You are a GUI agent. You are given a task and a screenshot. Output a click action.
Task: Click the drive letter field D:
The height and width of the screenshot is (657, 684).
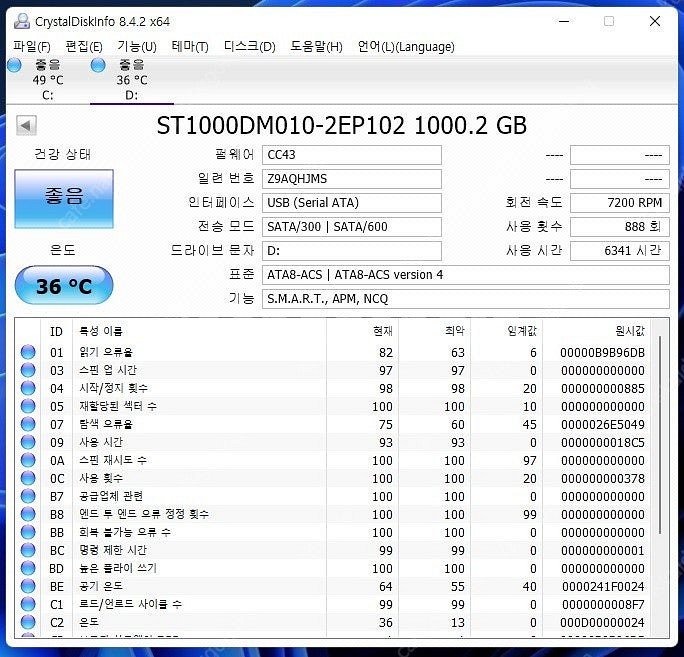coord(352,251)
